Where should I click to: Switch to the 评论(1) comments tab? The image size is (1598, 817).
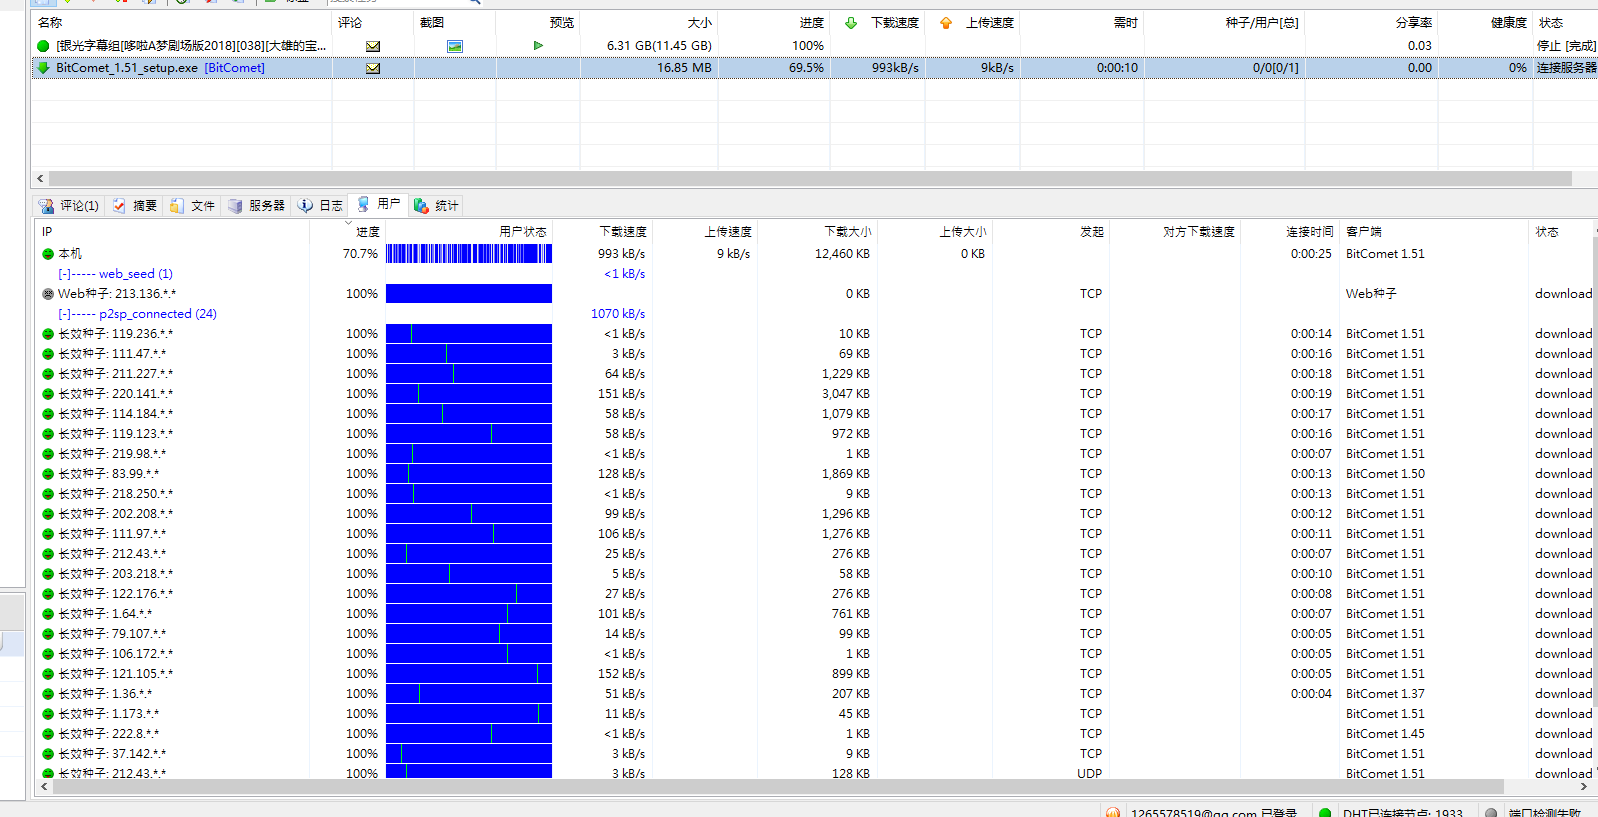(x=69, y=205)
